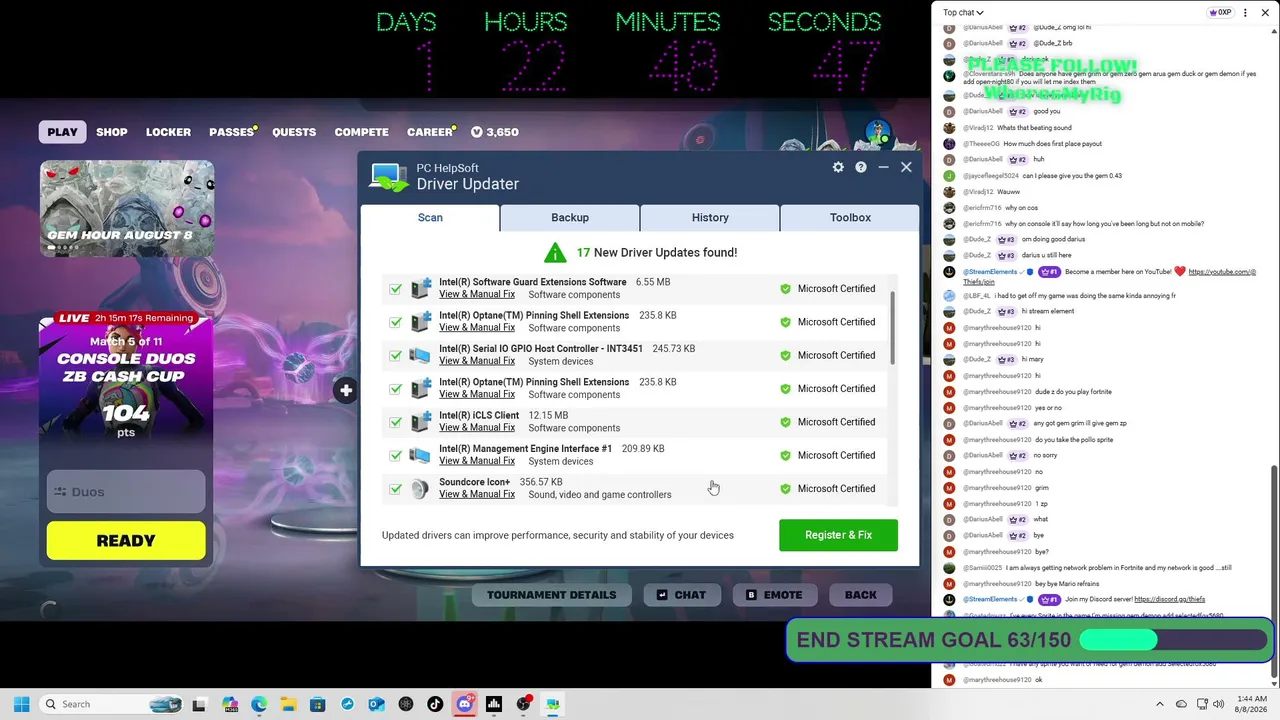Click the Driver Updater monitor logo

389,177
